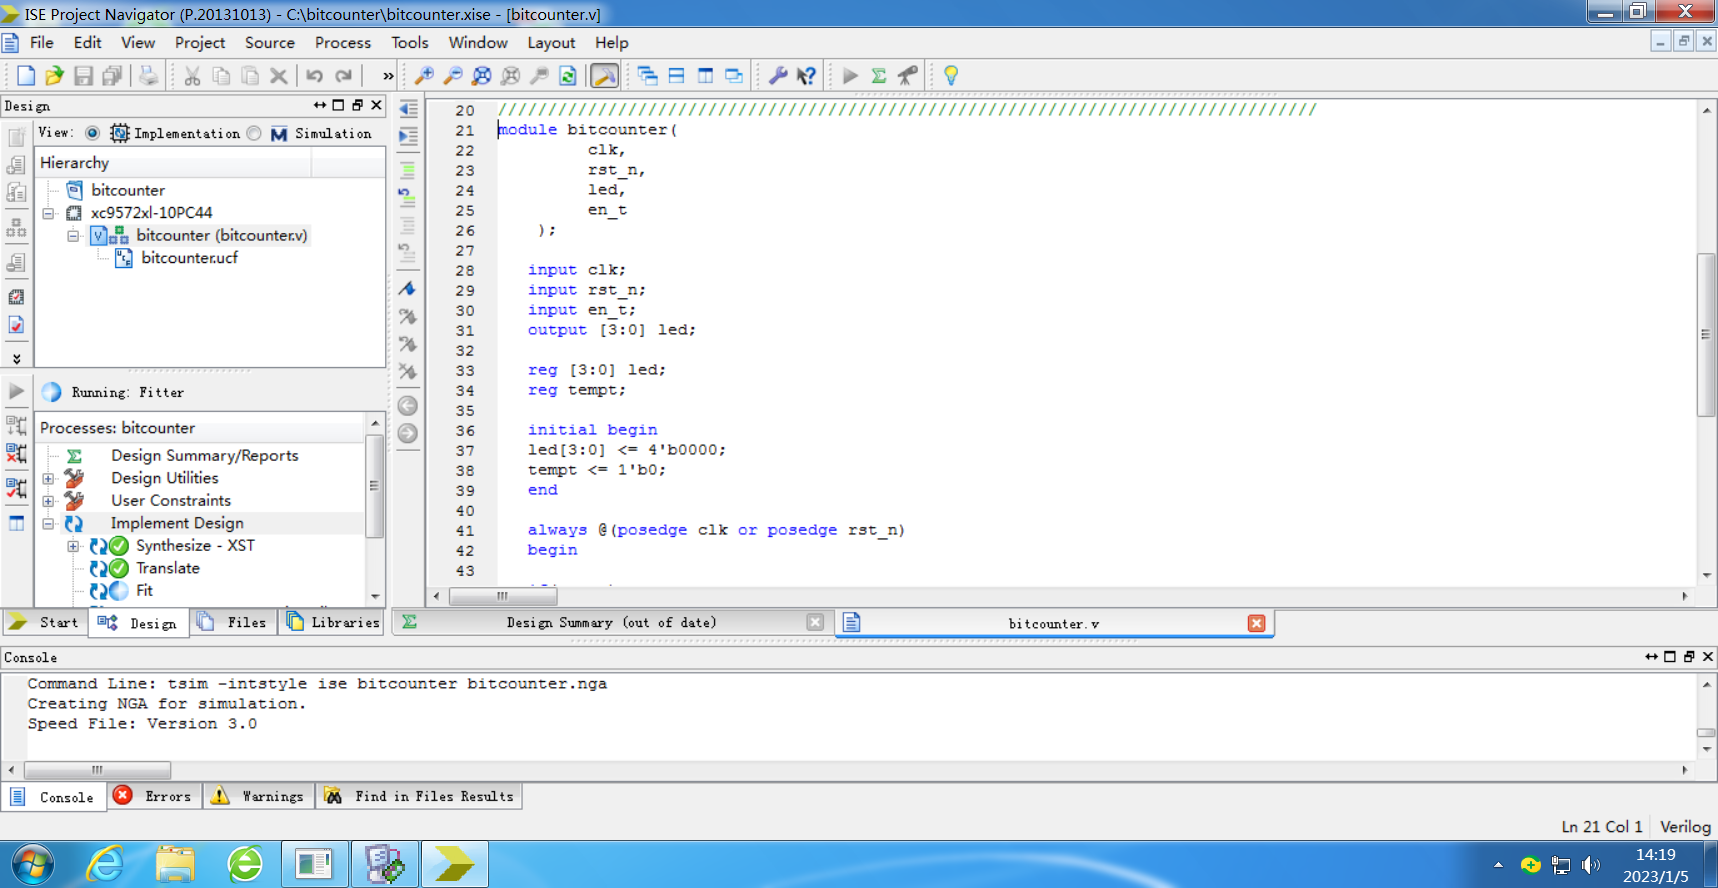Image resolution: width=1718 pixels, height=888 pixels.
Task: Open the Tools menu
Action: [x=410, y=43]
